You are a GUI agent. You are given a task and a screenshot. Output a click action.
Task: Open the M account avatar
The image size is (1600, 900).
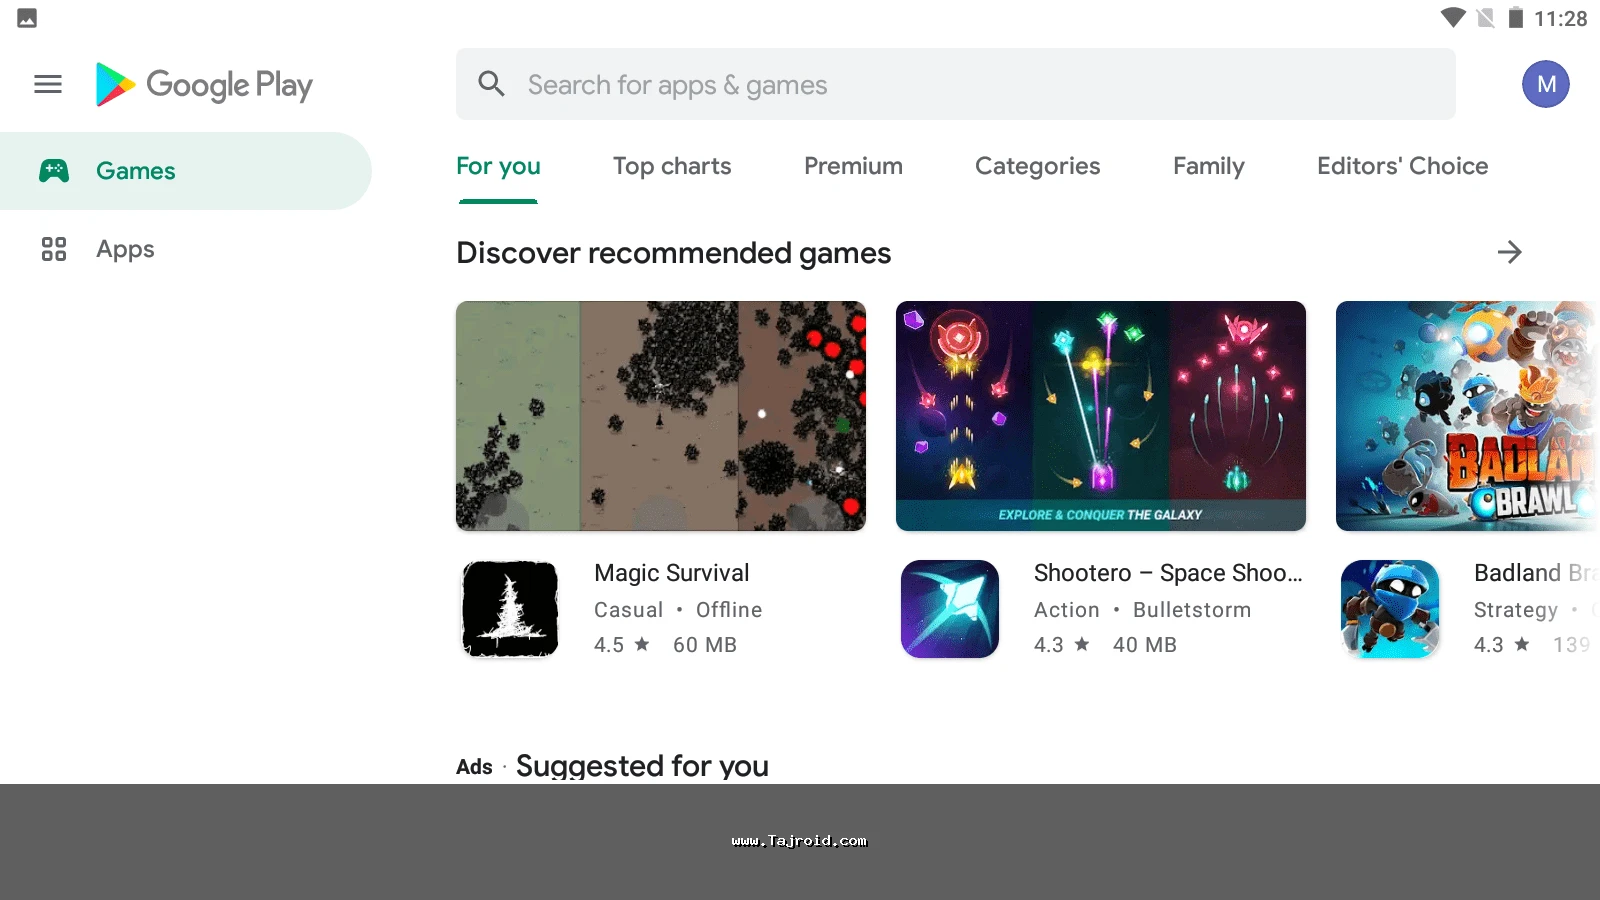point(1545,84)
